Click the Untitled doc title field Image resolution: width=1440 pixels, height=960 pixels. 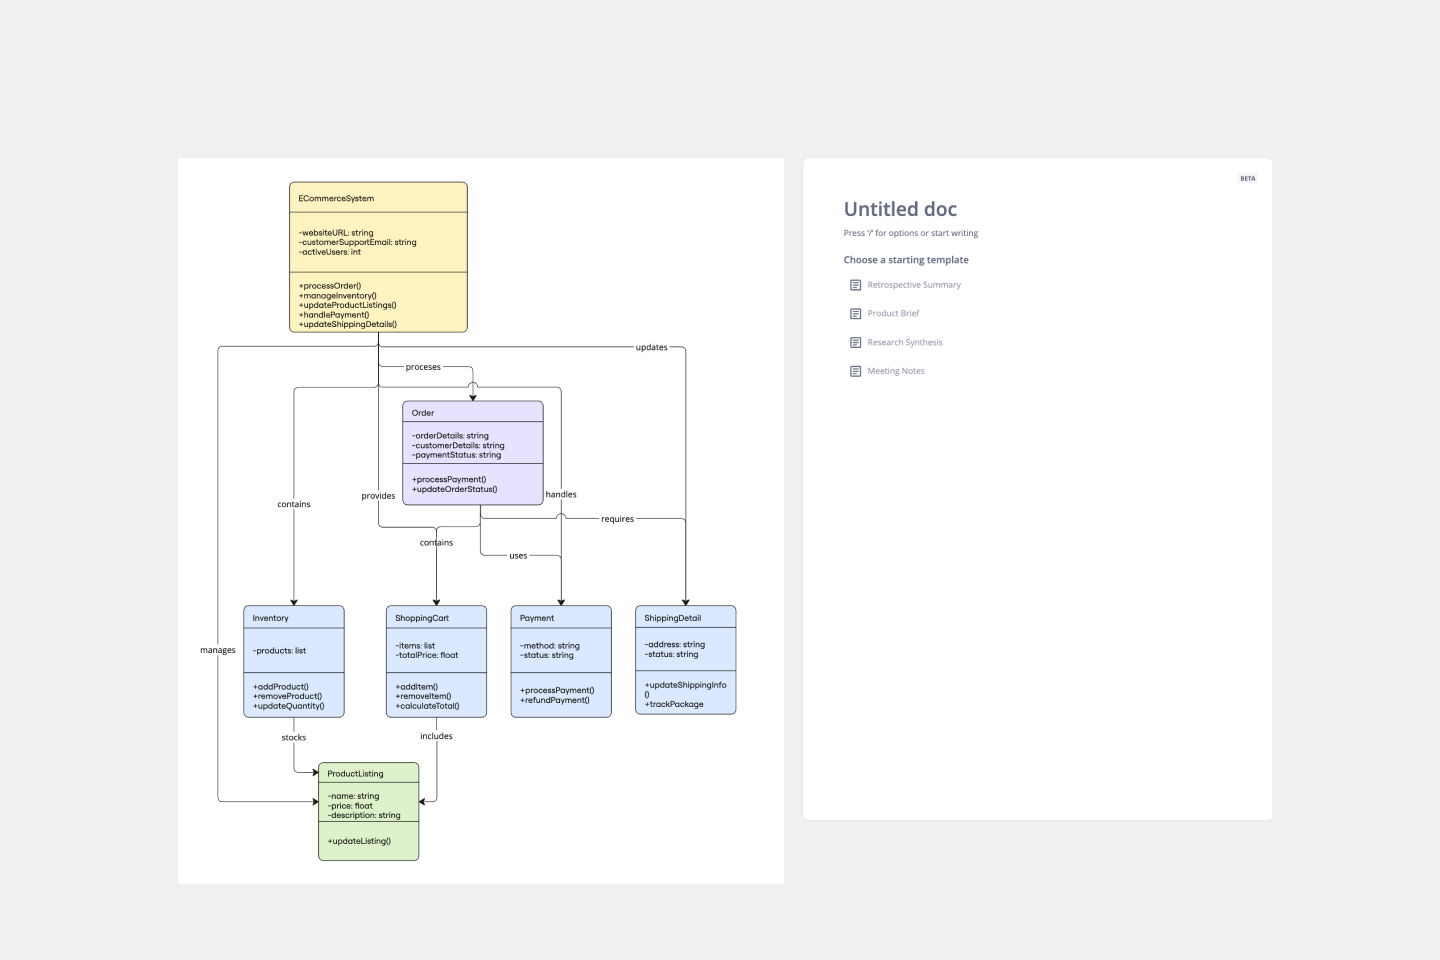click(900, 209)
